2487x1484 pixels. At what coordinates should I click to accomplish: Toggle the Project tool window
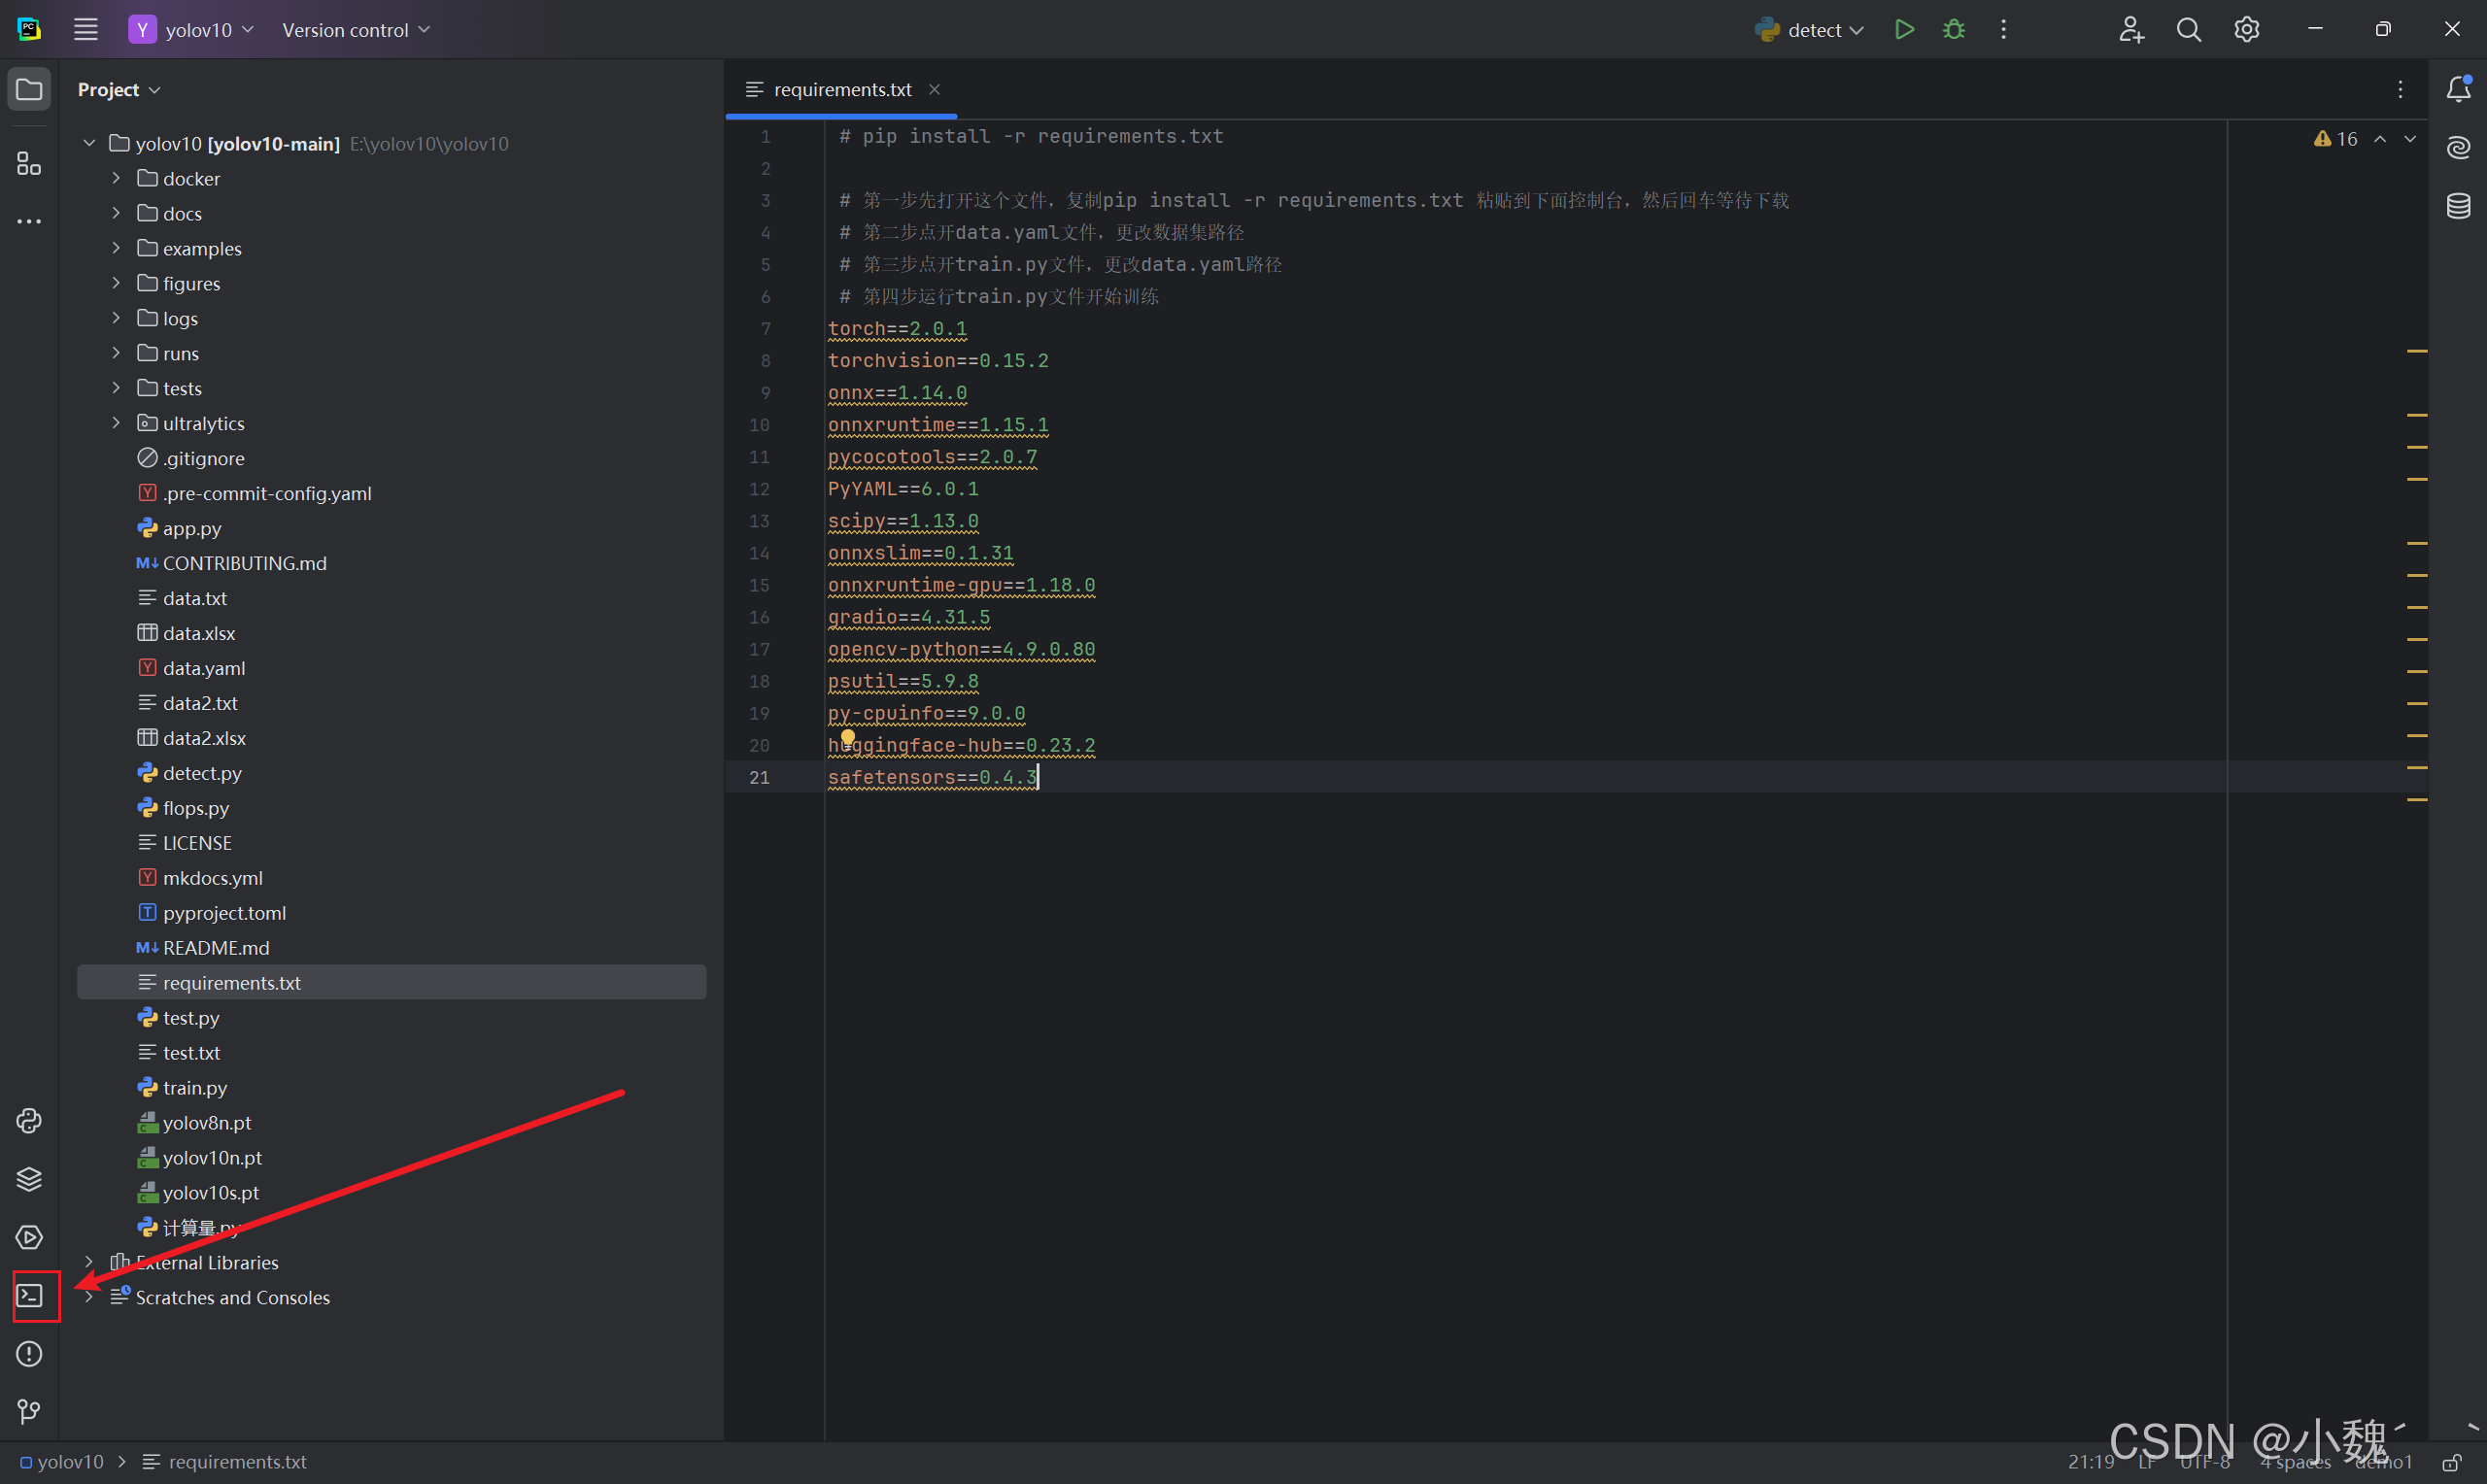pos(30,90)
